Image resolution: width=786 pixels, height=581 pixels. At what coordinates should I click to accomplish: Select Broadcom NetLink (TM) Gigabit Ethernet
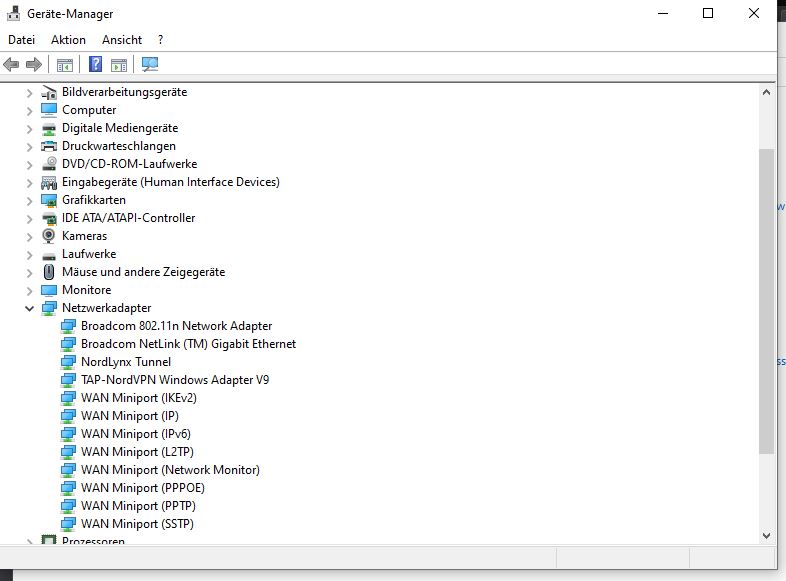tap(188, 344)
